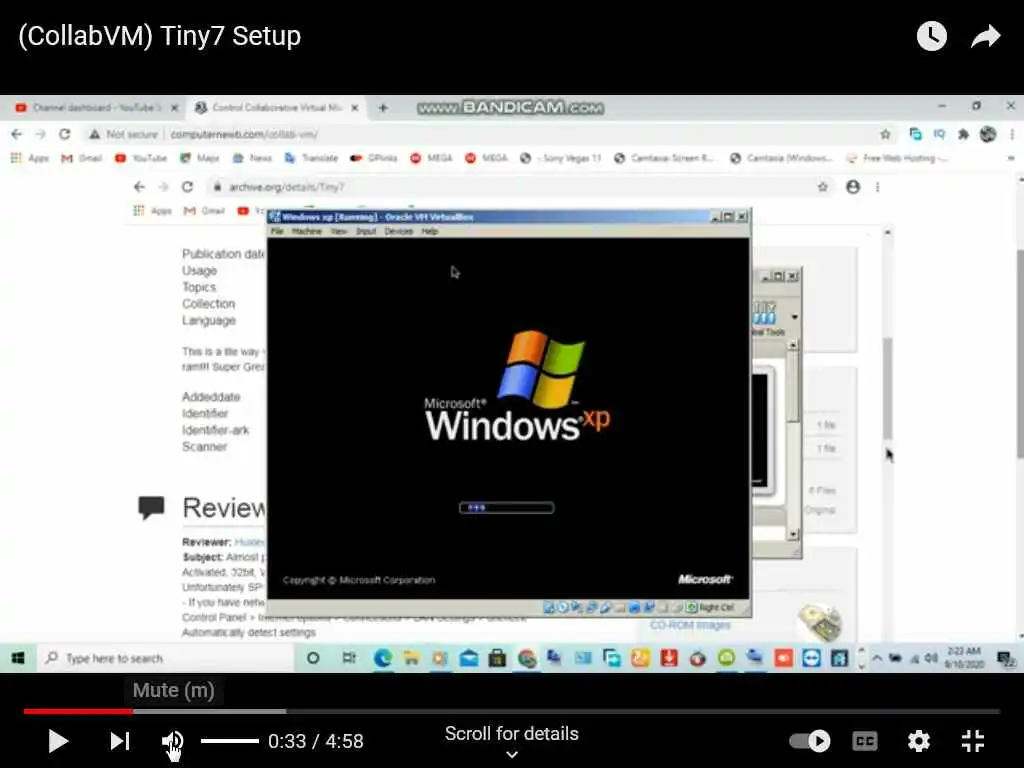Screen dimensions: 1024x768
Task: Switch to Chrome on taskbar
Action: pos(526,658)
